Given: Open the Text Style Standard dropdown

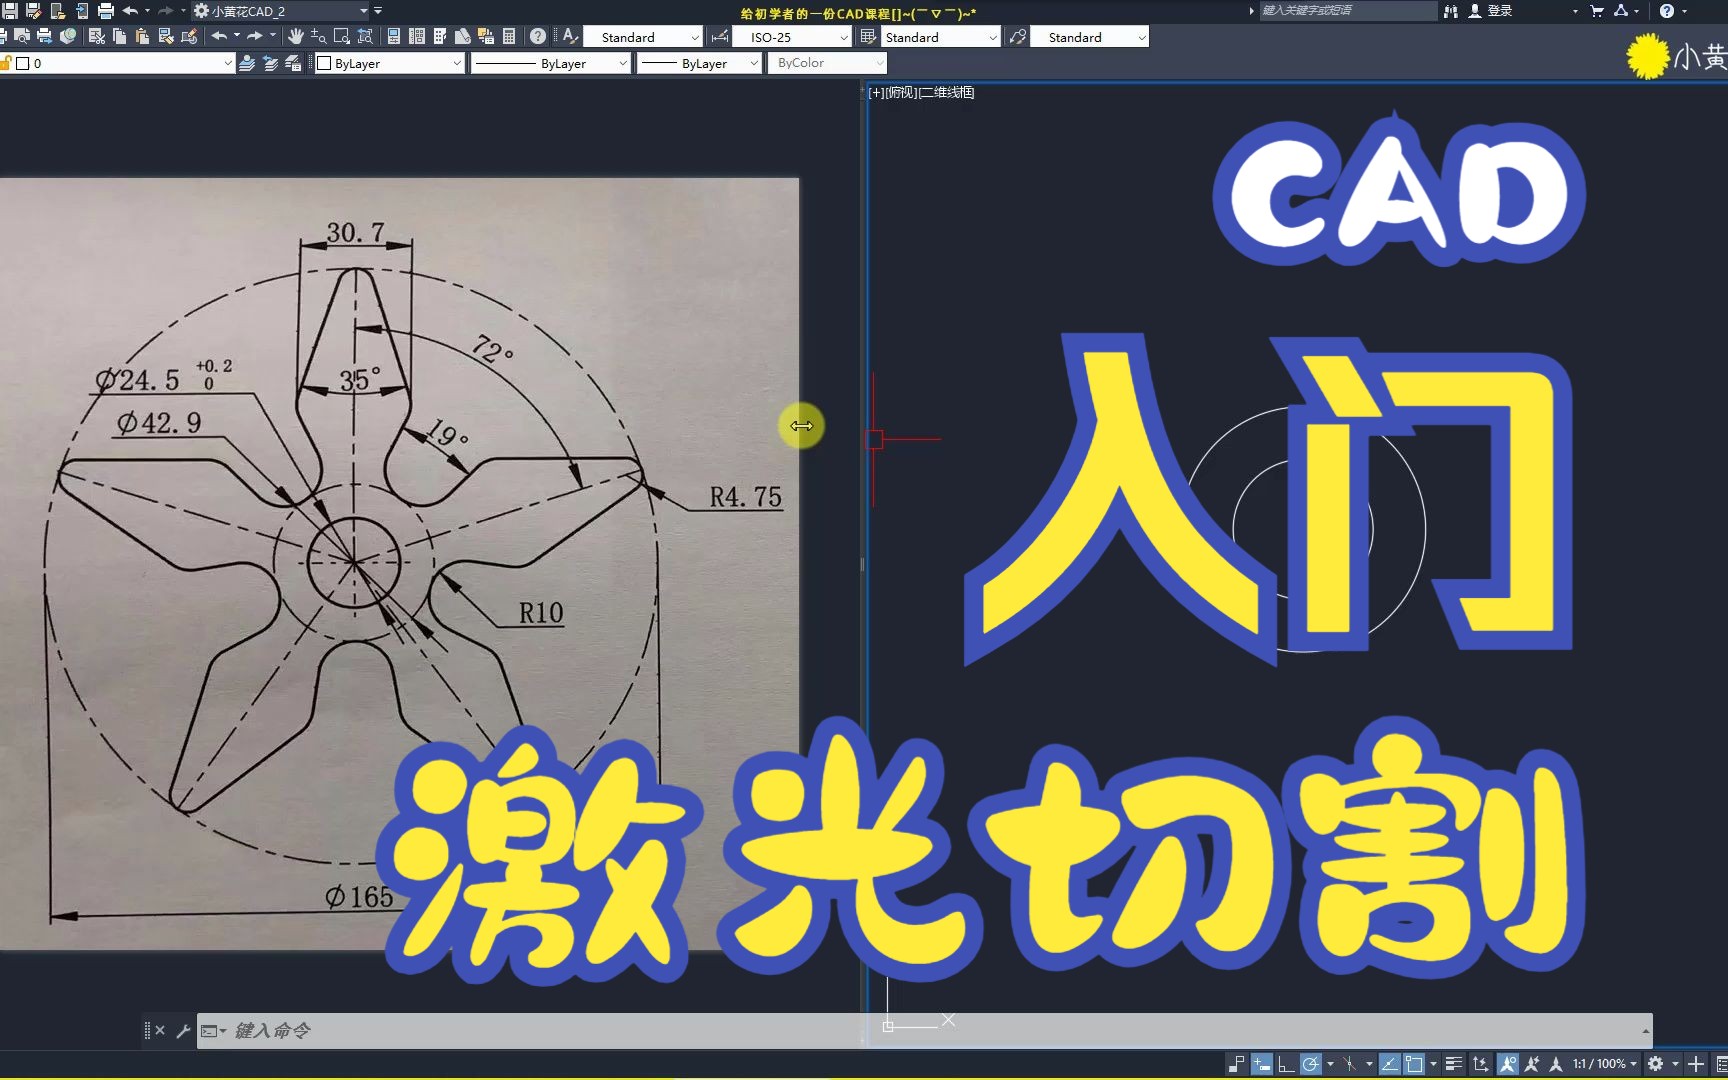Looking at the screenshot, I should 643,37.
